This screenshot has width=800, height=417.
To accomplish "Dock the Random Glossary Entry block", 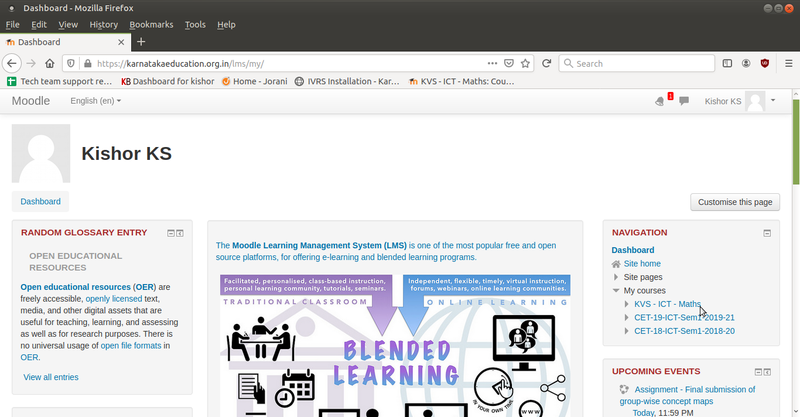I will click(180, 233).
